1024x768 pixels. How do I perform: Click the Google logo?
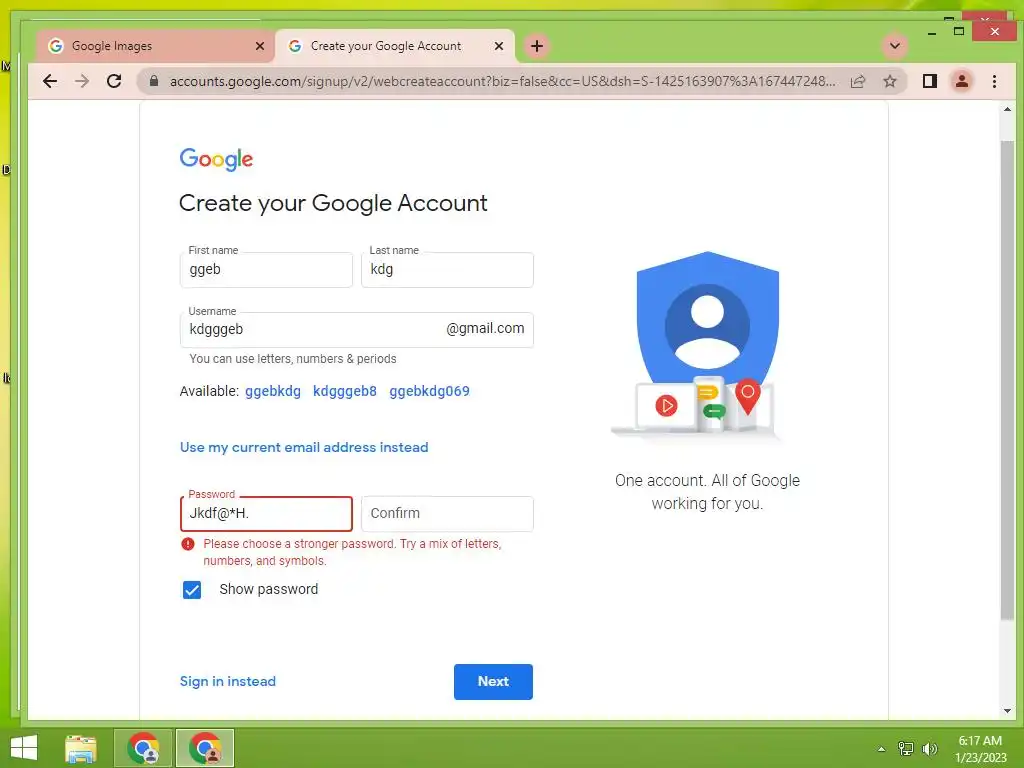[216, 159]
